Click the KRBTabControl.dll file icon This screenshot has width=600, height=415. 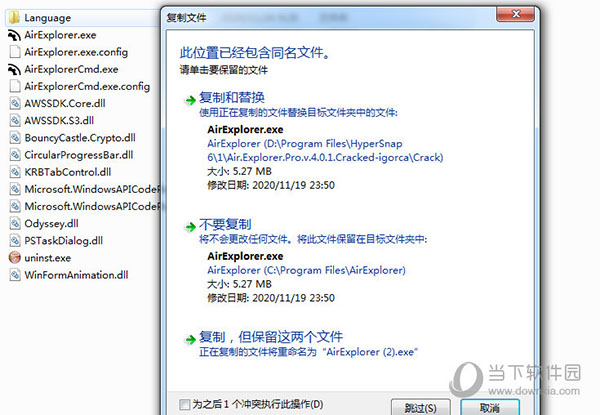(x=15, y=172)
